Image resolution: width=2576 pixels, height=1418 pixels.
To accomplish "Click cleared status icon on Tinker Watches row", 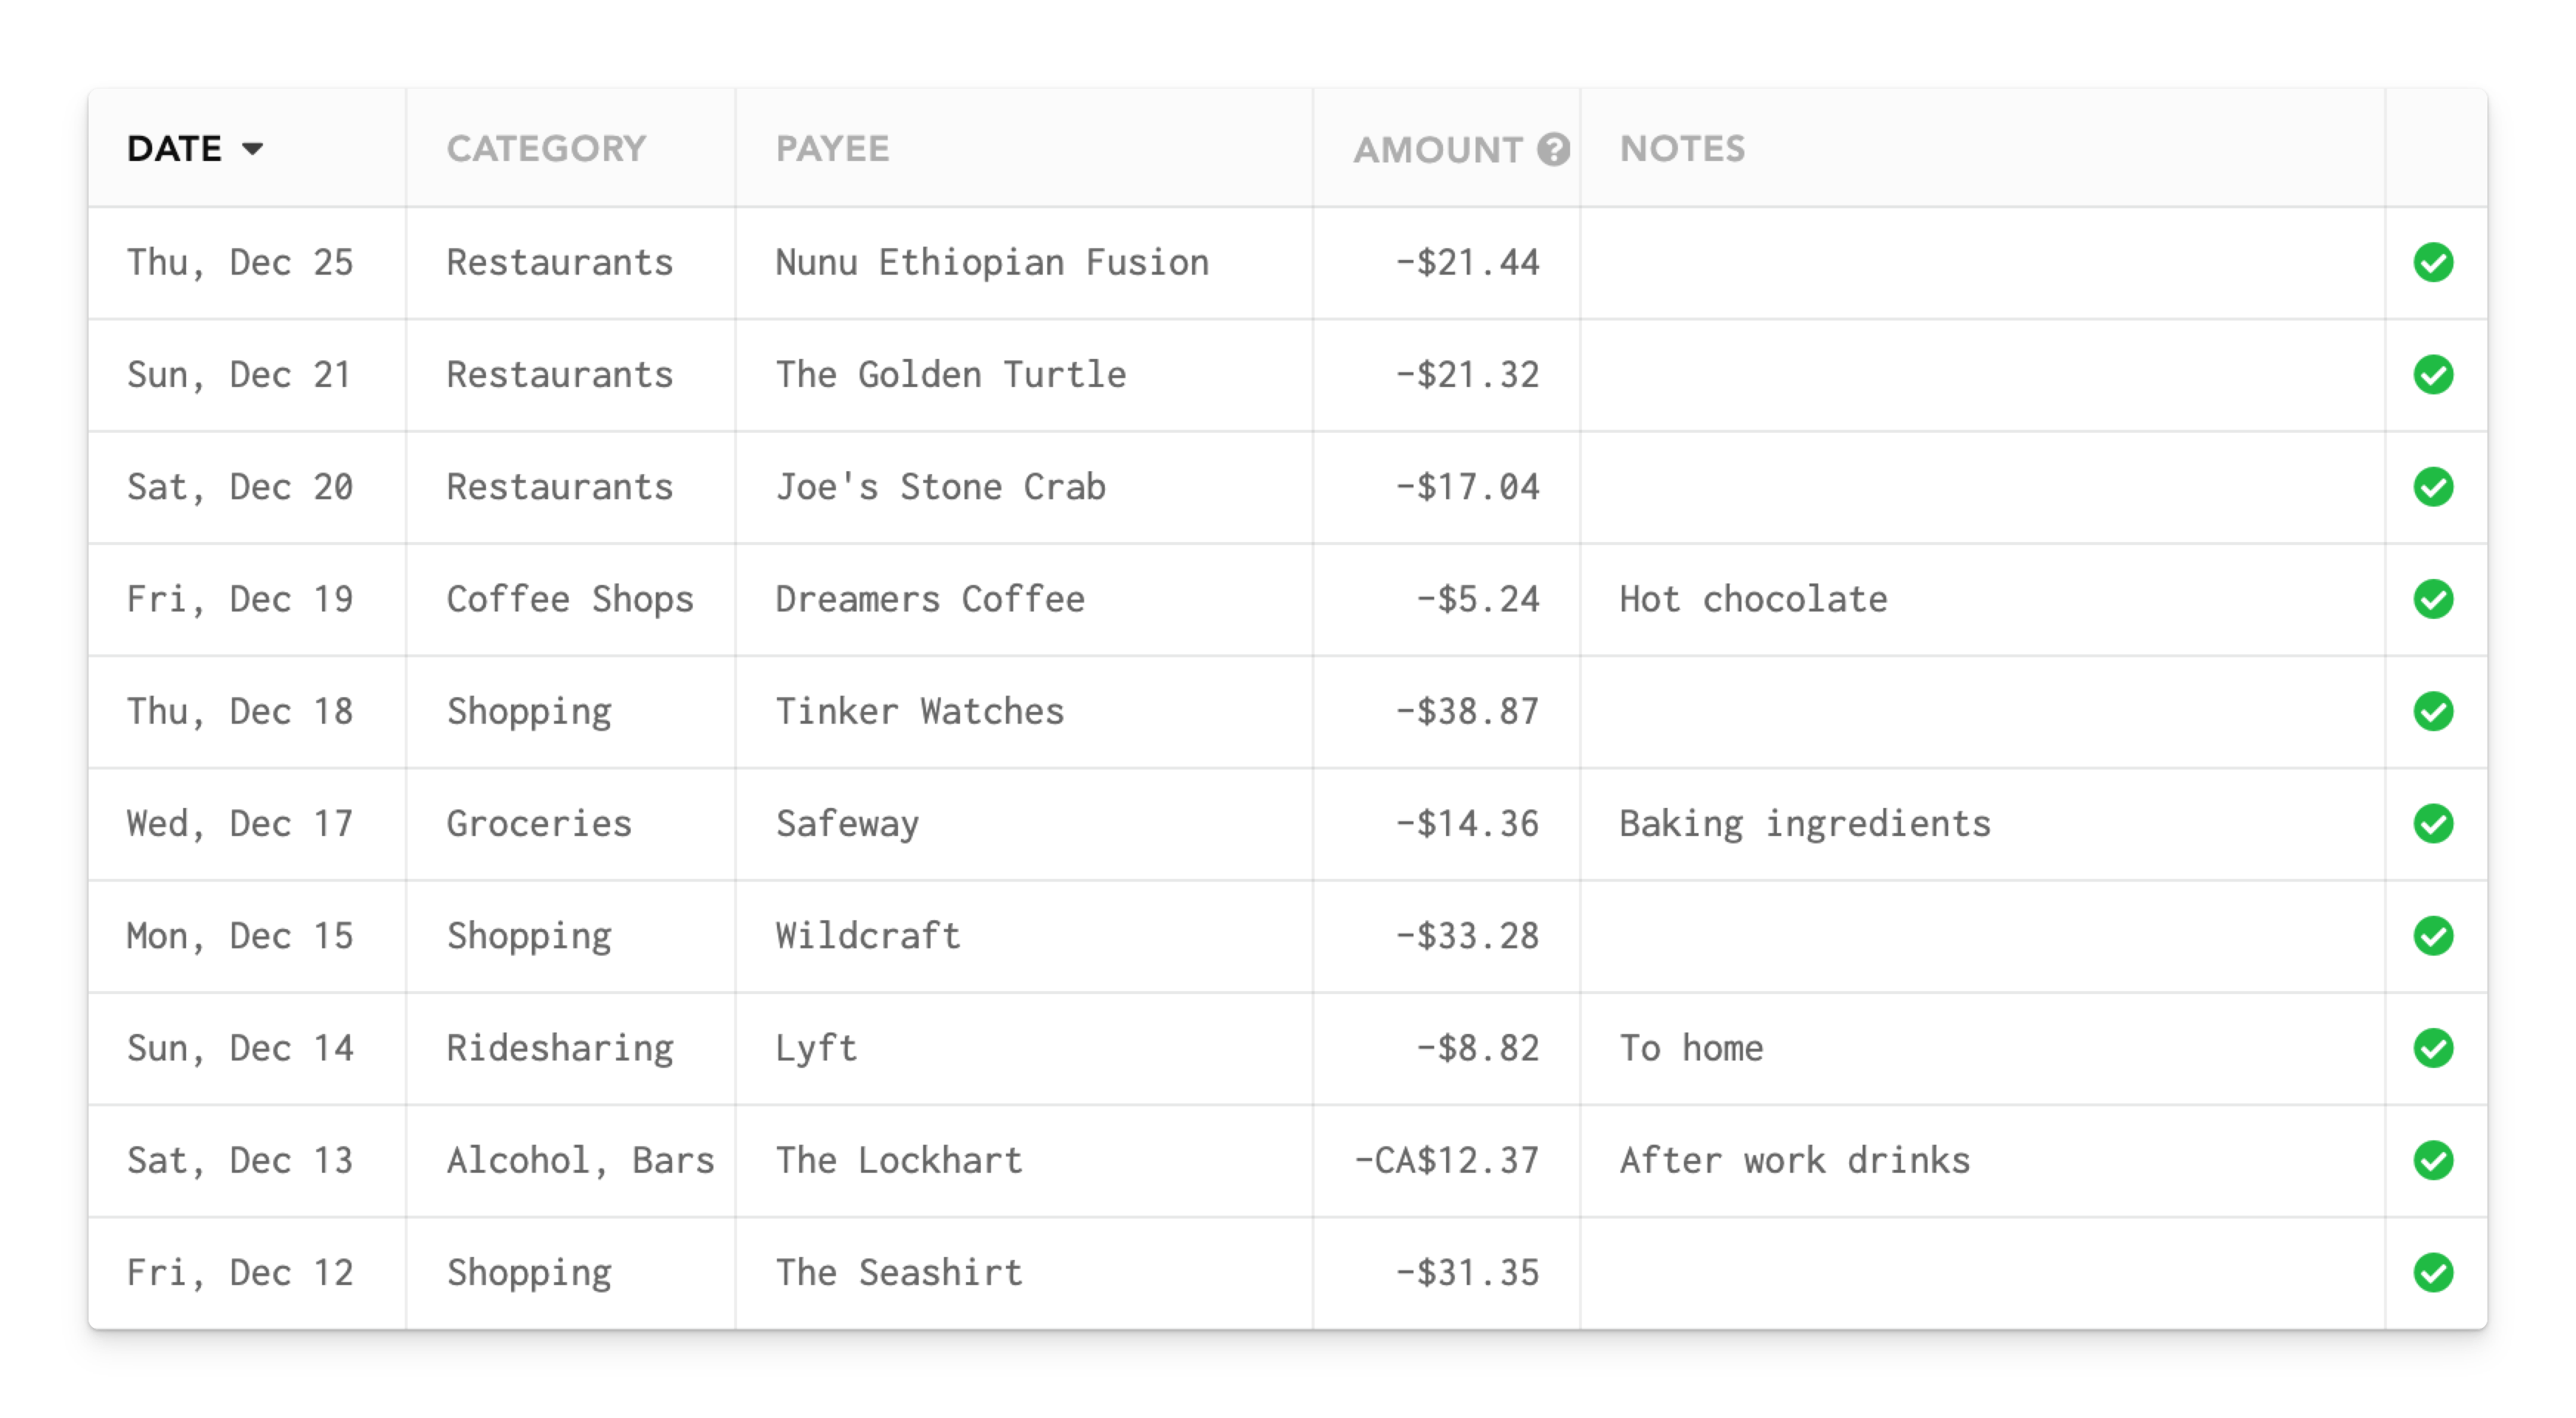I will pos(2432,712).
